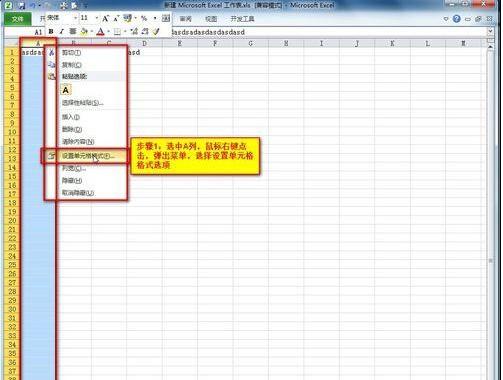Select column L header
Viewport: 503px width, 380px height.
[x=428, y=43]
